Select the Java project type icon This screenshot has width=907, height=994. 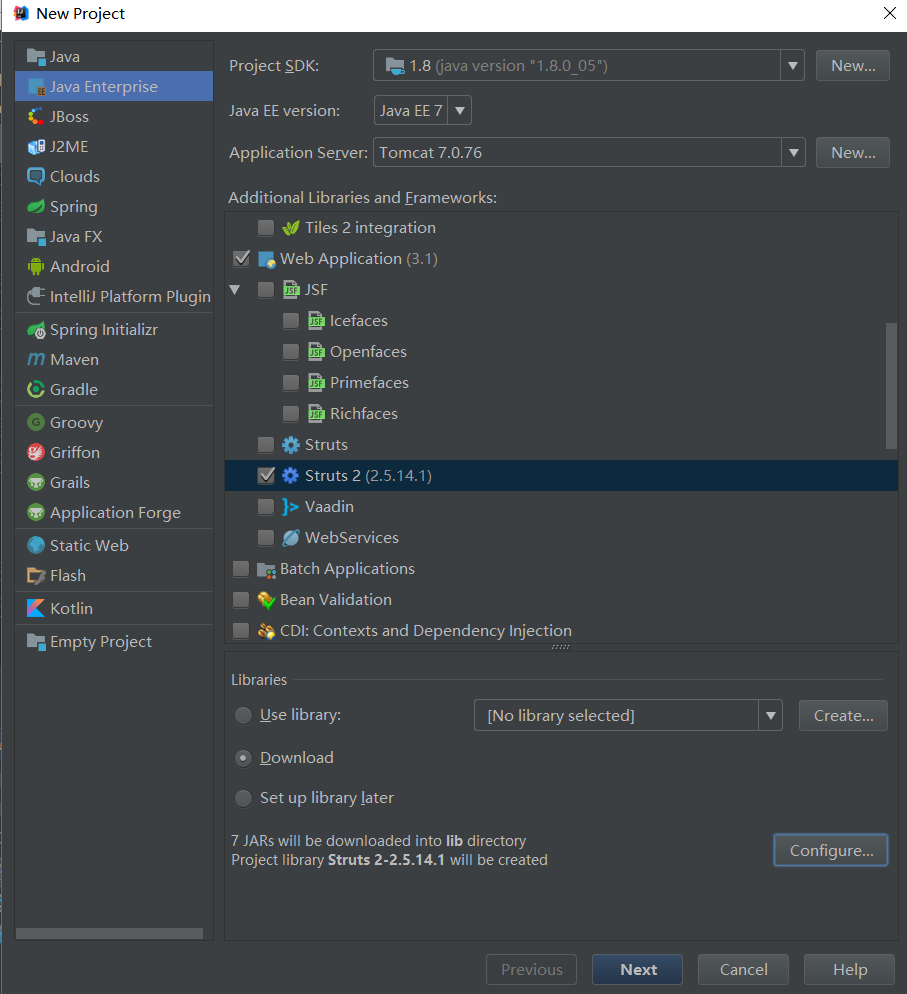[x=36, y=56]
